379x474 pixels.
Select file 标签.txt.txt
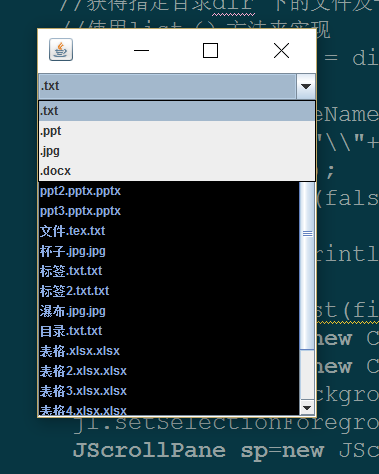[x=169, y=271]
